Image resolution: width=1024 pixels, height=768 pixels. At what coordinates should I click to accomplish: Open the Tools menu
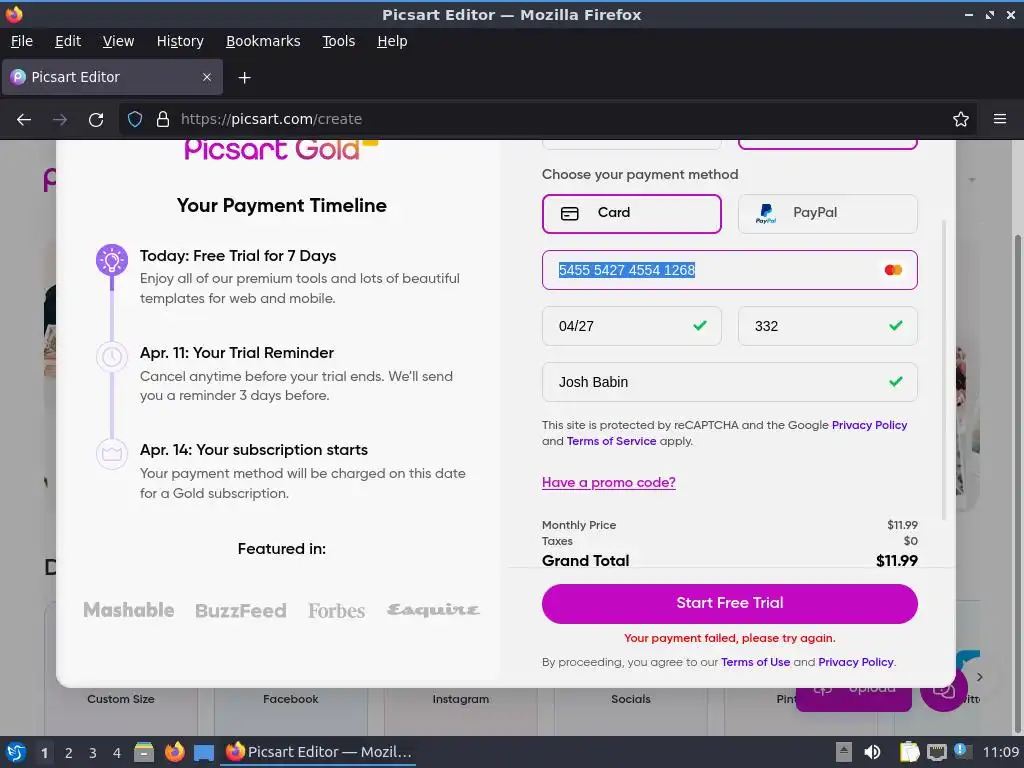point(338,41)
